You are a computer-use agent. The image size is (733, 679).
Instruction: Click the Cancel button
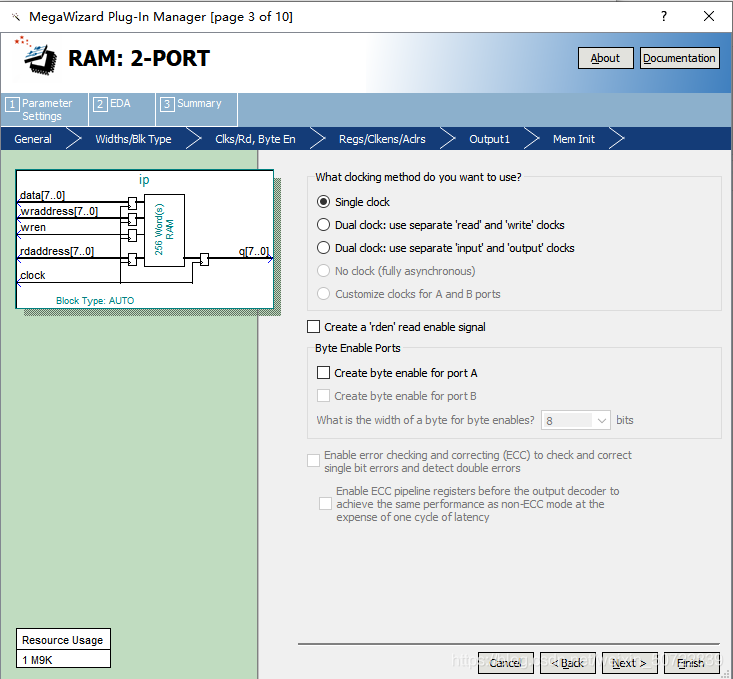tap(505, 663)
